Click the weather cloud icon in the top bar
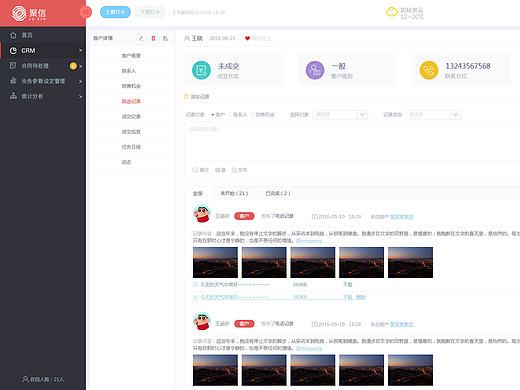Viewport: 520px width, 390px height. [x=392, y=12]
